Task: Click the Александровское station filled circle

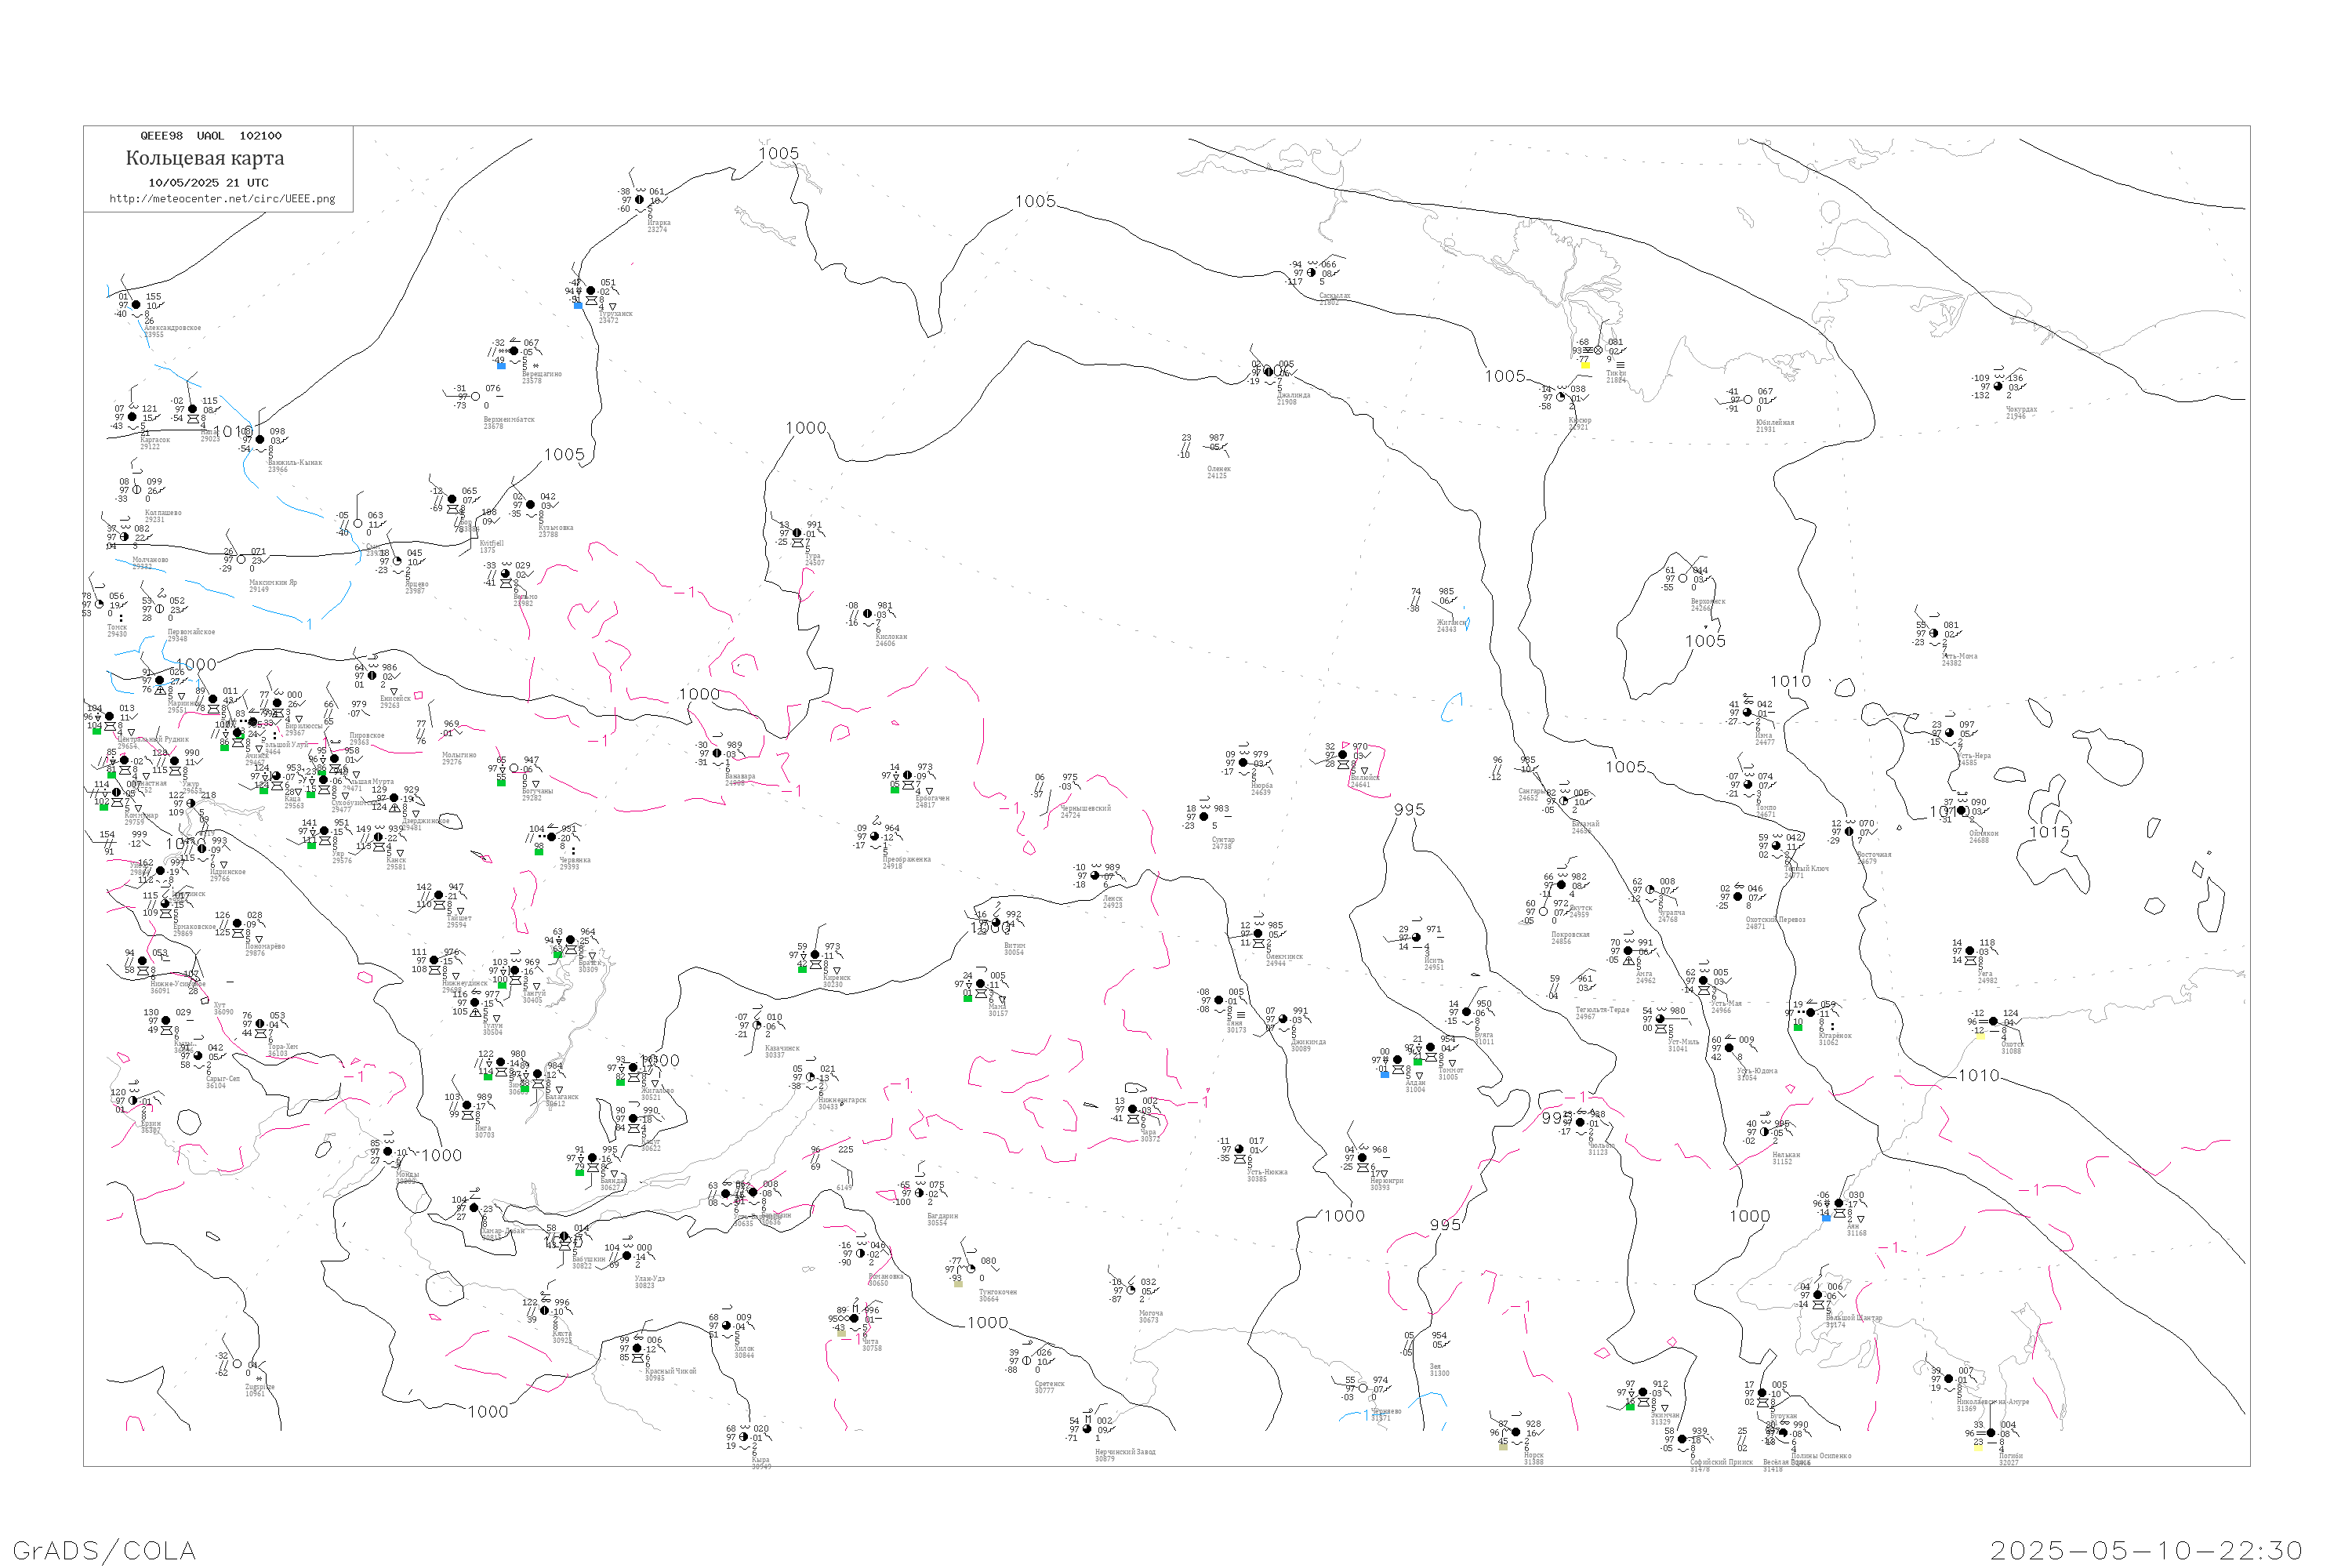Action: [137, 305]
